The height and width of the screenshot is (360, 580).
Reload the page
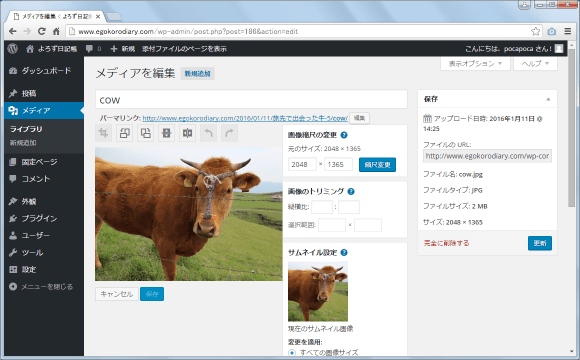pos(42,31)
